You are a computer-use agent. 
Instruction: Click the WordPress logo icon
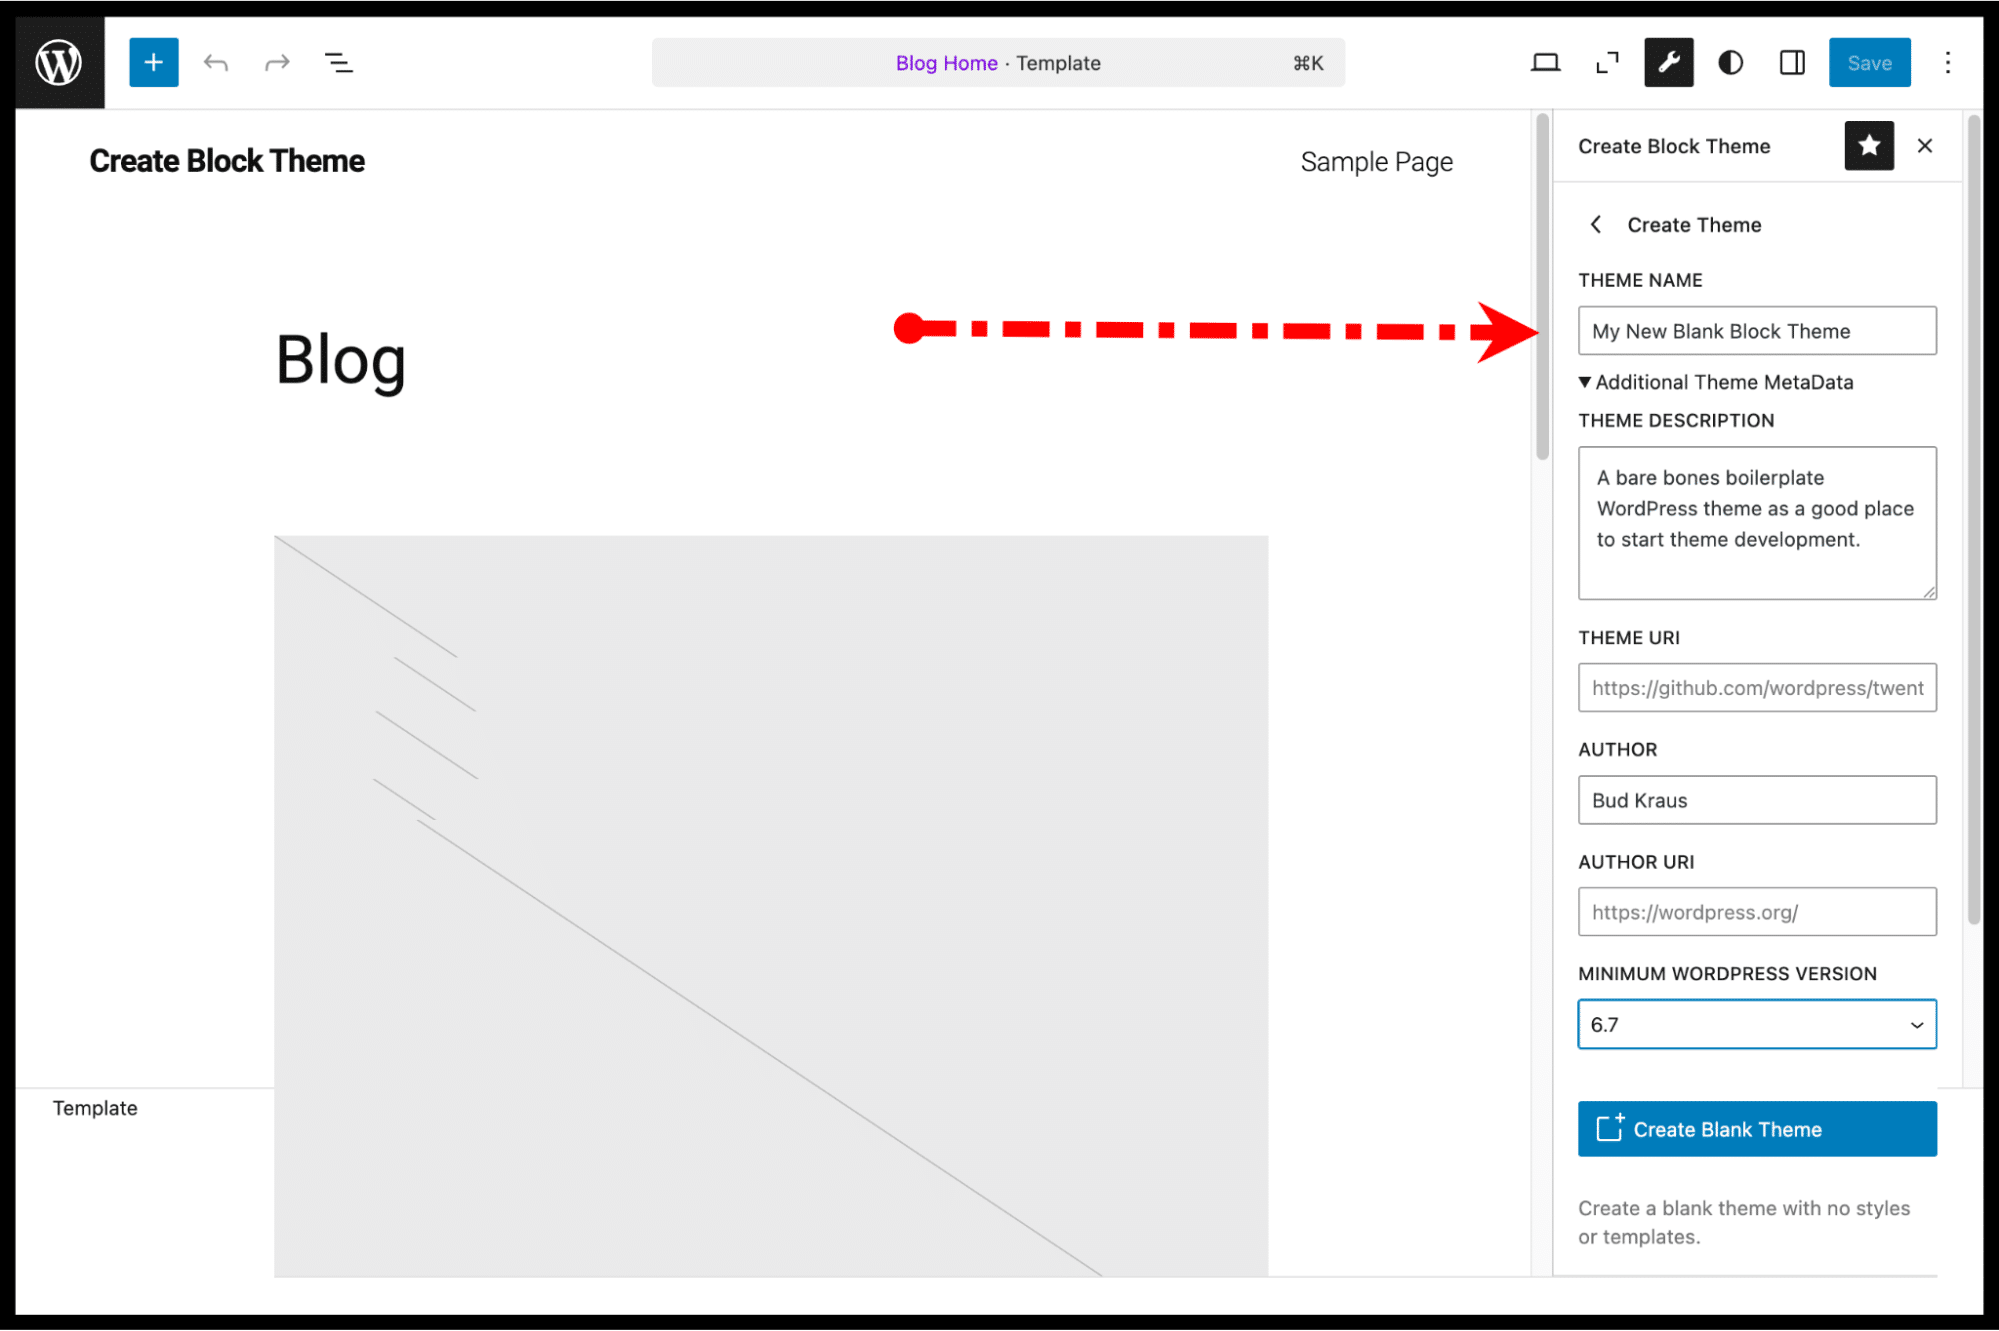[x=59, y=62]
